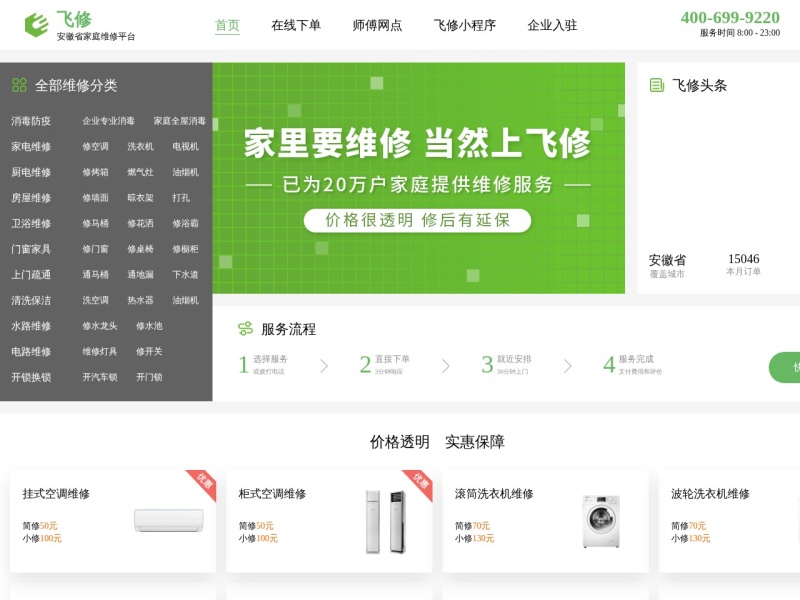Click the arrow after step 2 直接下单
Viewport: 800px width, 600px height.
point(446,365)
